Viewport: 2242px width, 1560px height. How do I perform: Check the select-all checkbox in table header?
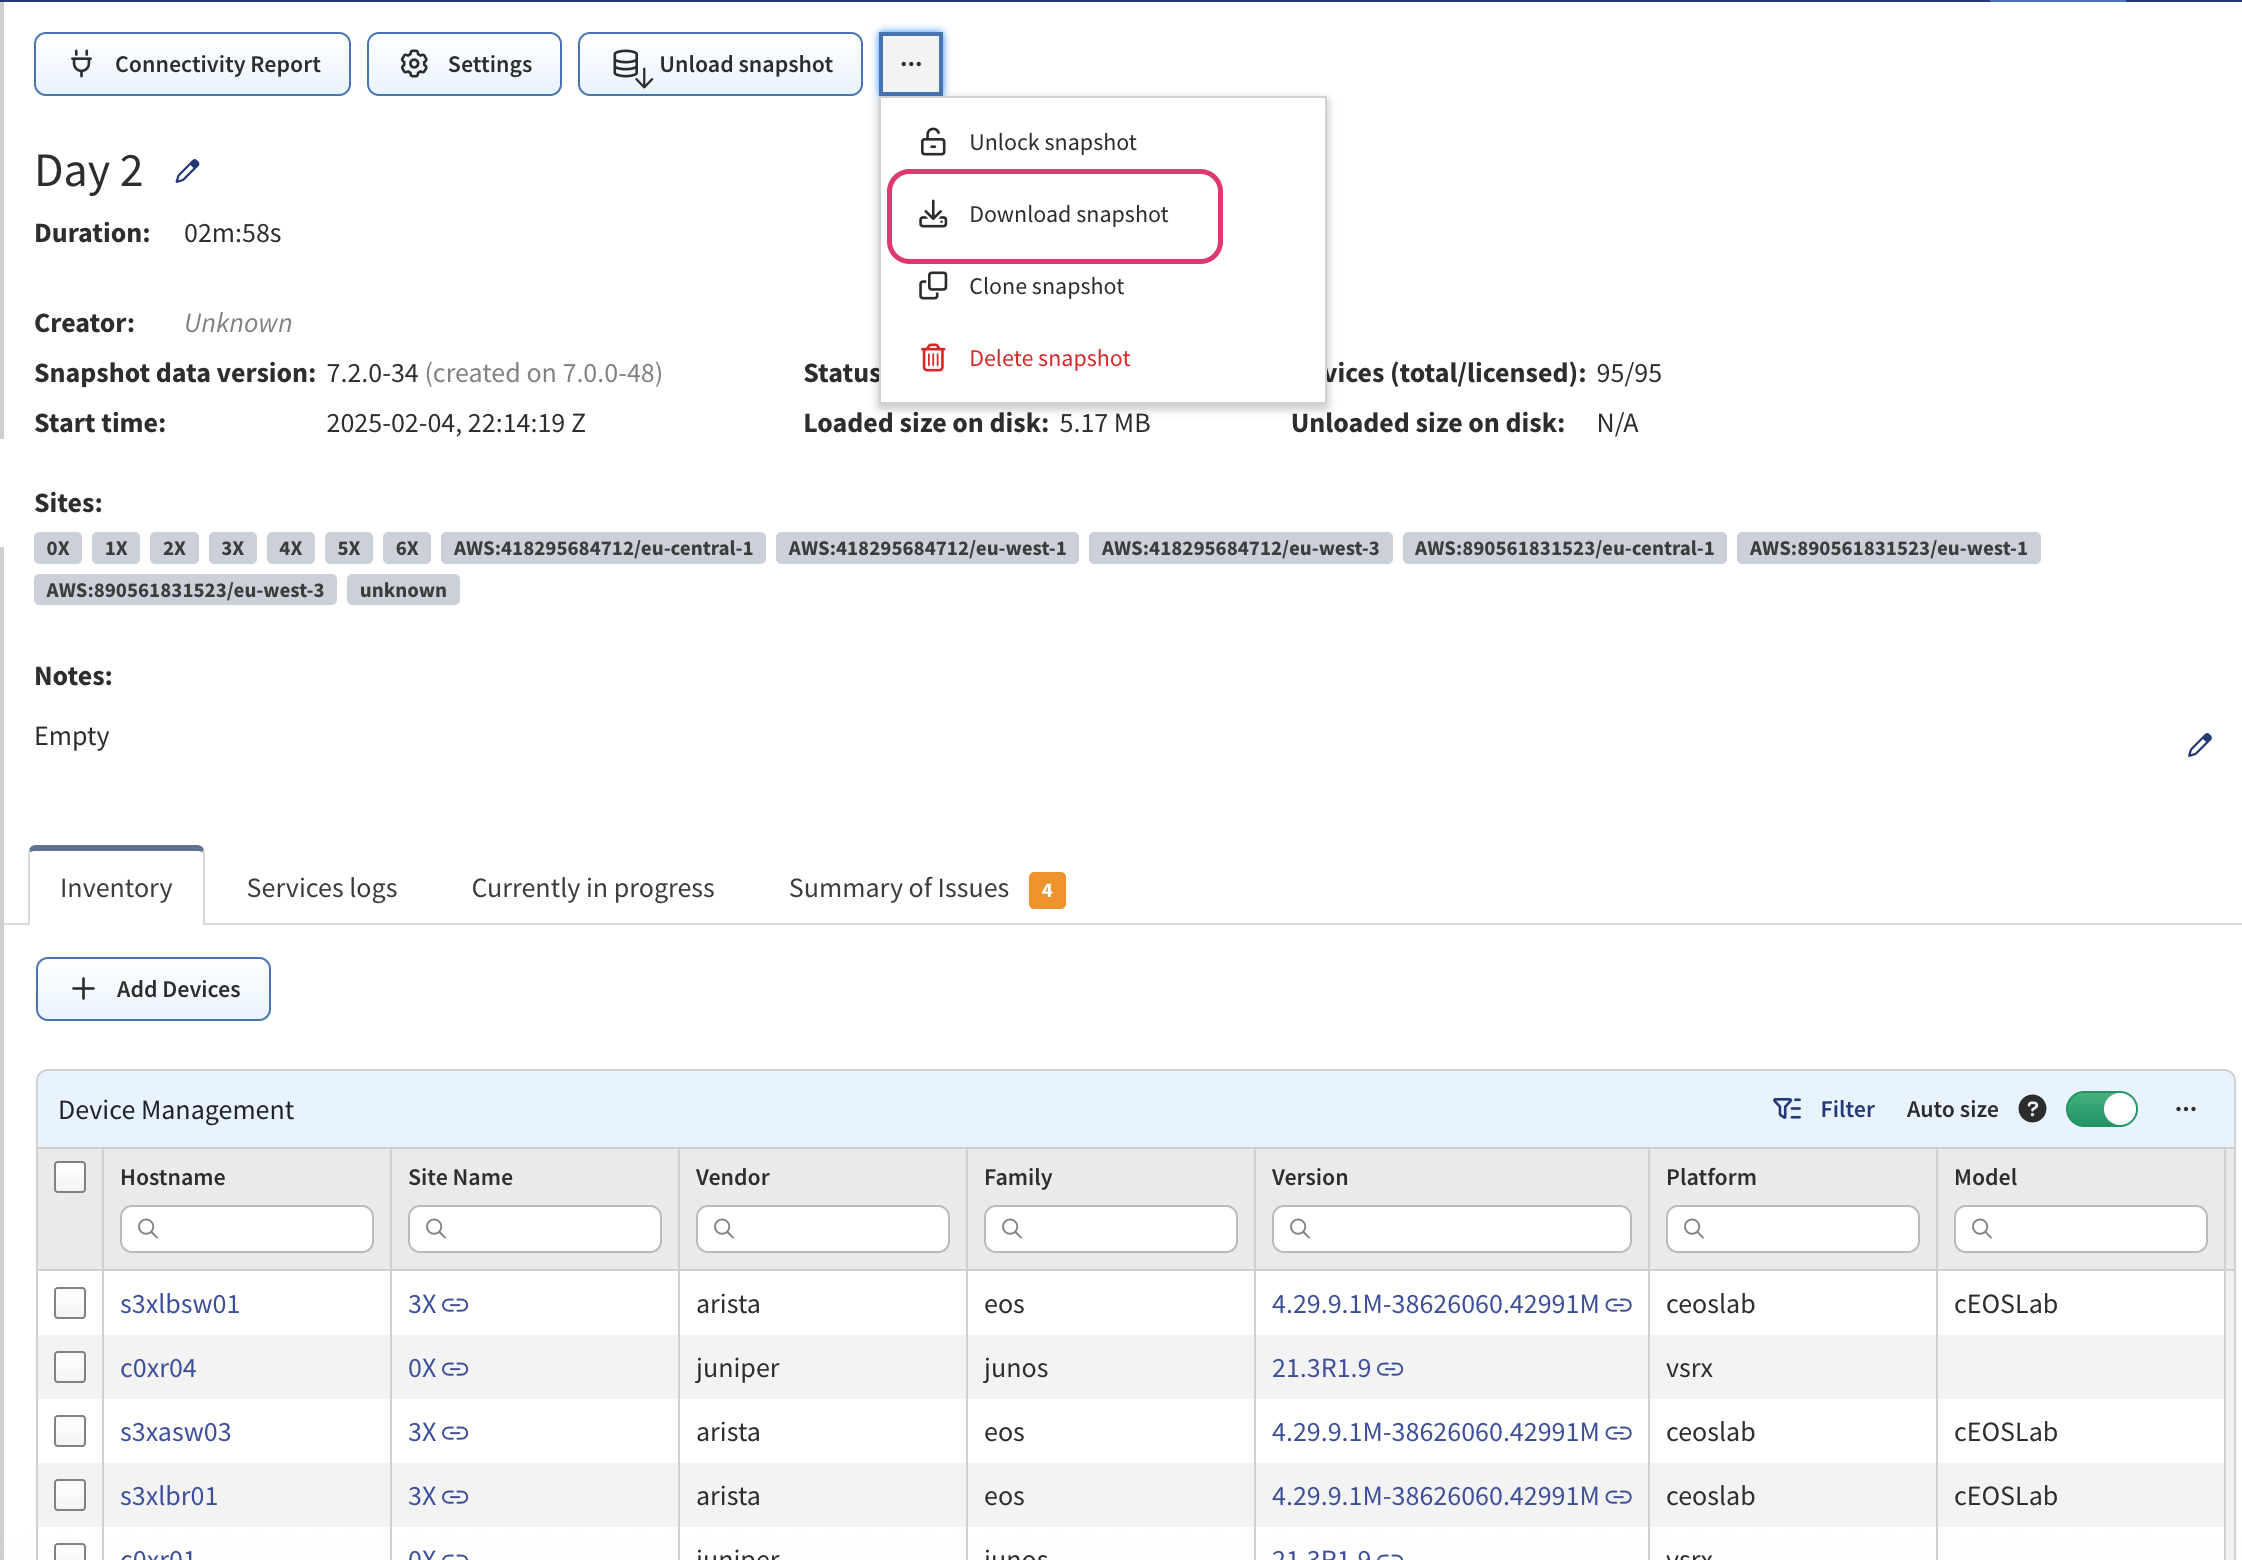pos(70,1177)
